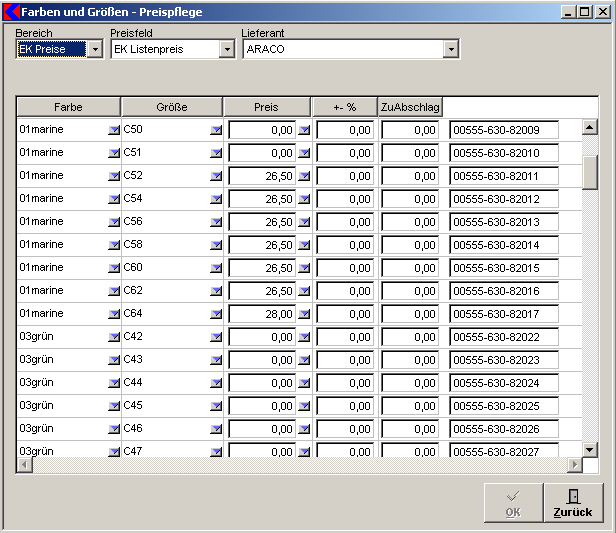This screenshot has width=616, height=533.
Task: Open Größe picker arrow for C44
Action: pos(216,383)
